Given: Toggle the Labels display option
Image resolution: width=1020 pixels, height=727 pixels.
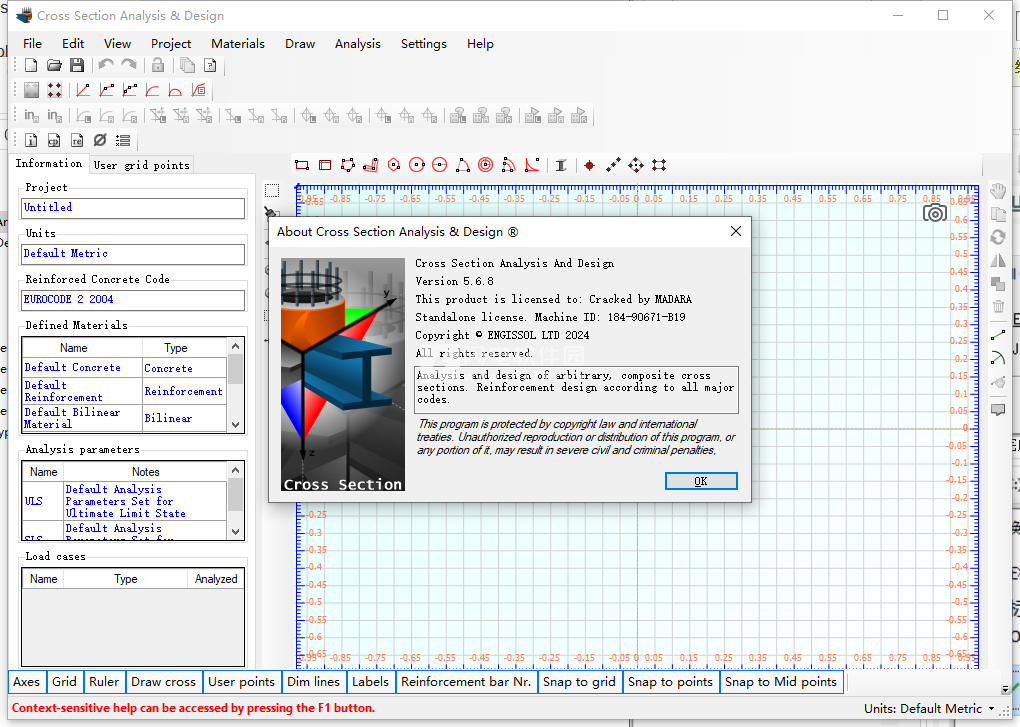Looking at the screenshot, I should point(370,681).
